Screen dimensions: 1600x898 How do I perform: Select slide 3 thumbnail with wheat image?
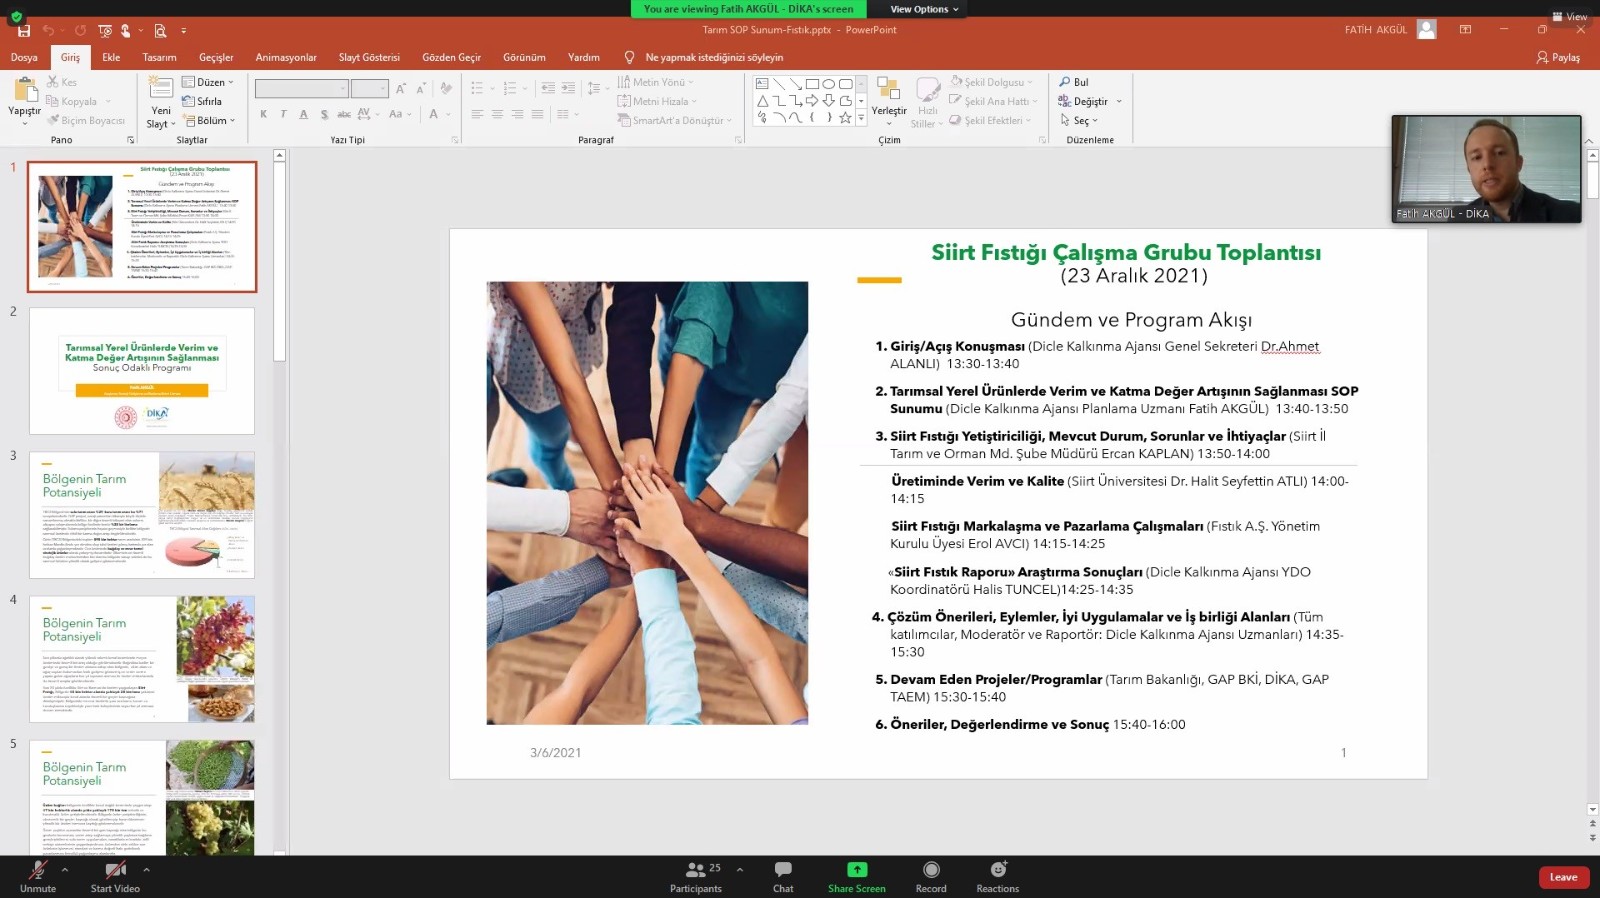(x=142, y=515)
